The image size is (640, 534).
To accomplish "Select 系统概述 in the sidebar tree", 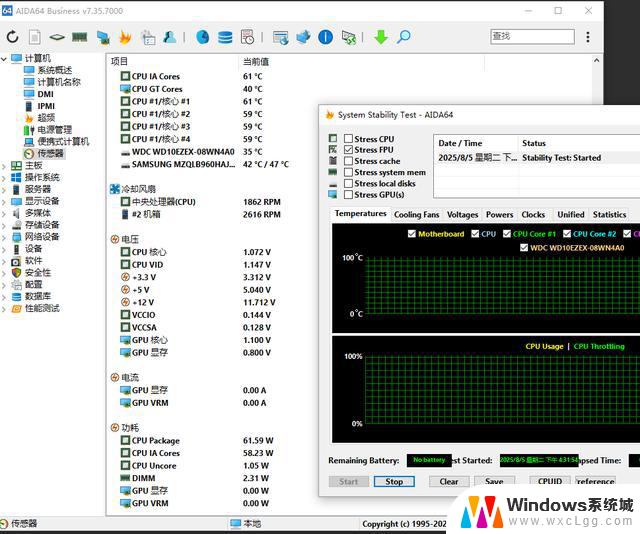I will click(x=55, y=70).
